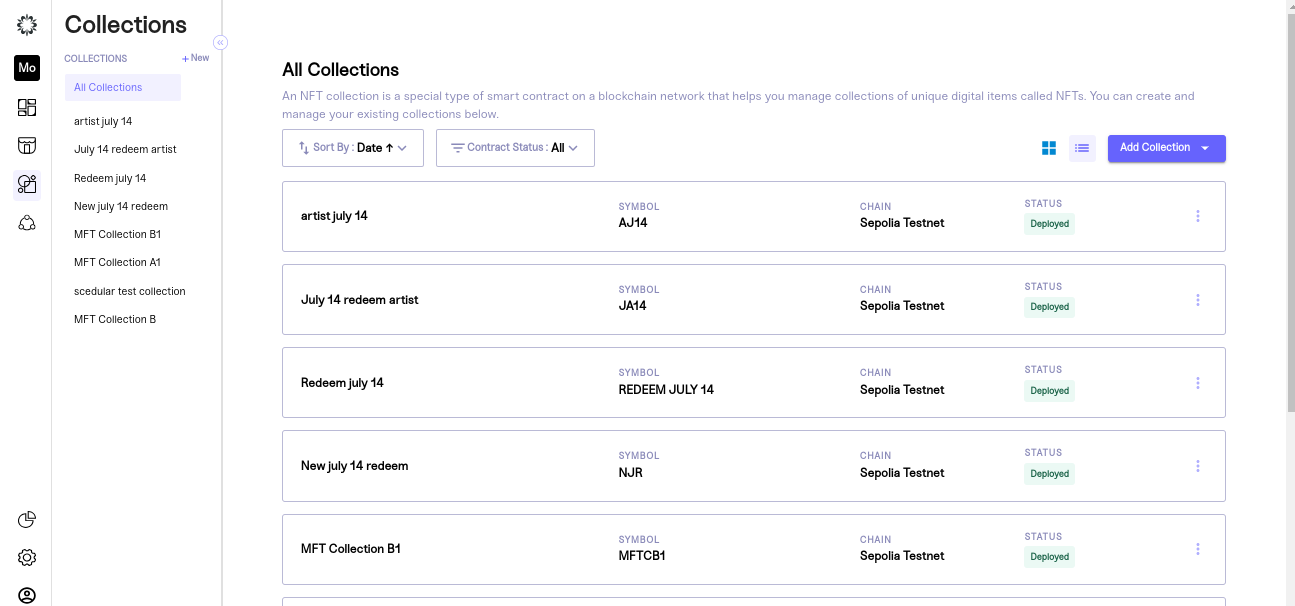Select MFT Collection A1 in sidebar

[x=117, y=262]
